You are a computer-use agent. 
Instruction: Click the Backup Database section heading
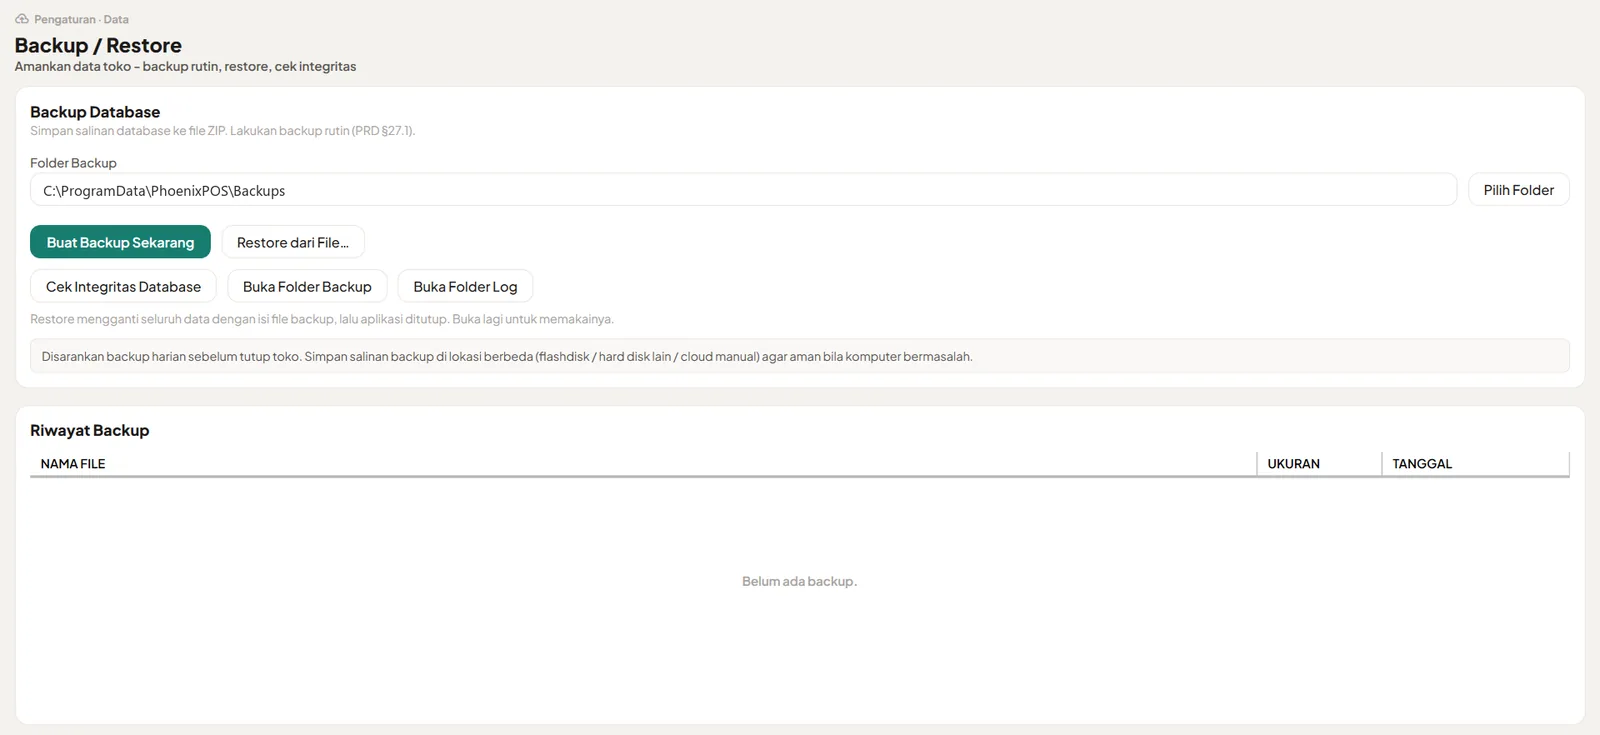95,112
